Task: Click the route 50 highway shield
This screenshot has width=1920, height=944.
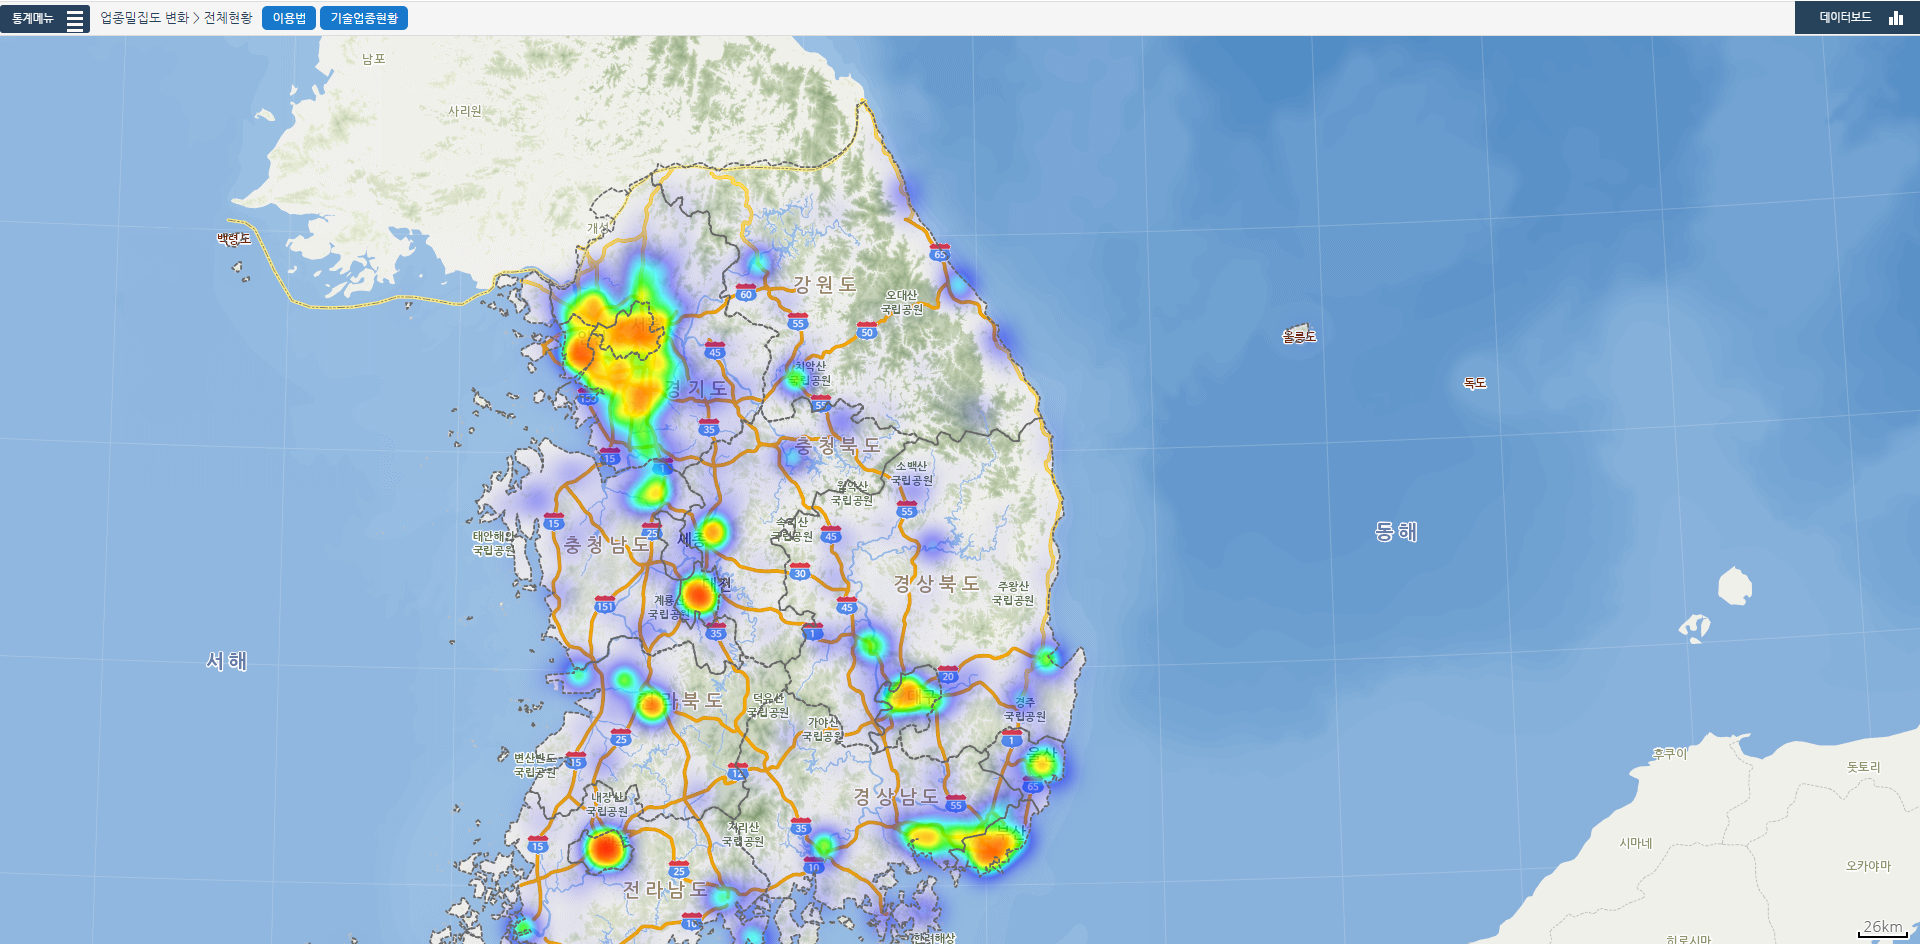Action: (x=867, y=331)
